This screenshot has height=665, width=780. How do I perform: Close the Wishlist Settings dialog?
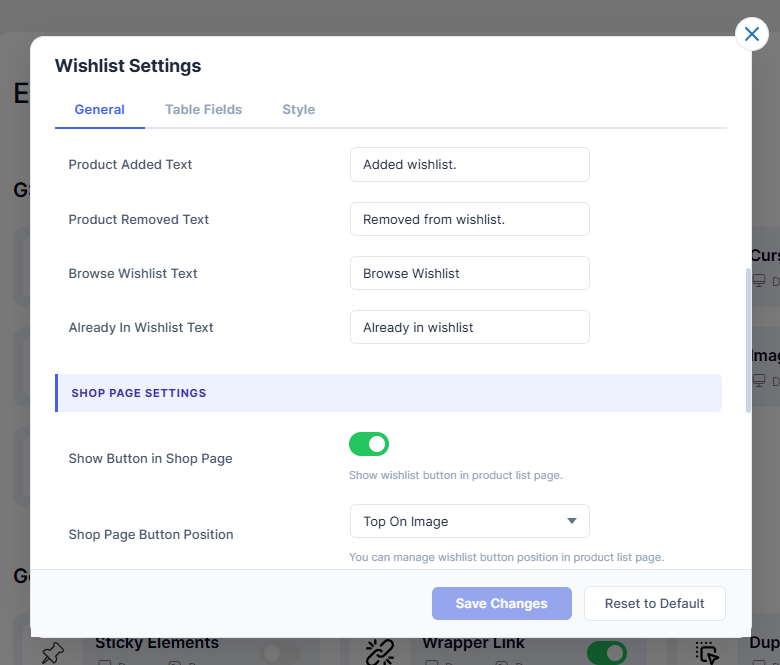pos(752,34)
